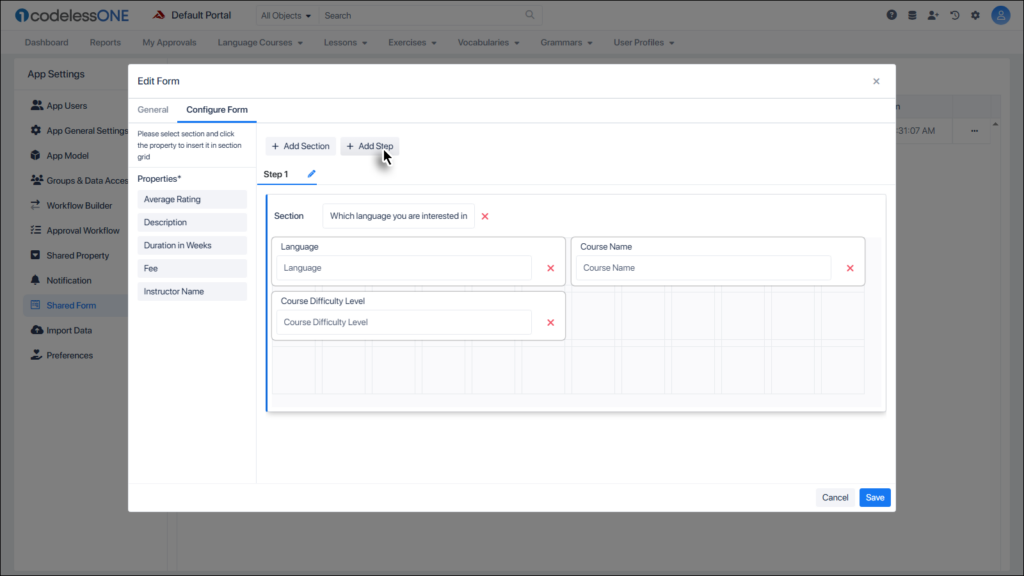Insert the Average Rating property

pos(192,199)
